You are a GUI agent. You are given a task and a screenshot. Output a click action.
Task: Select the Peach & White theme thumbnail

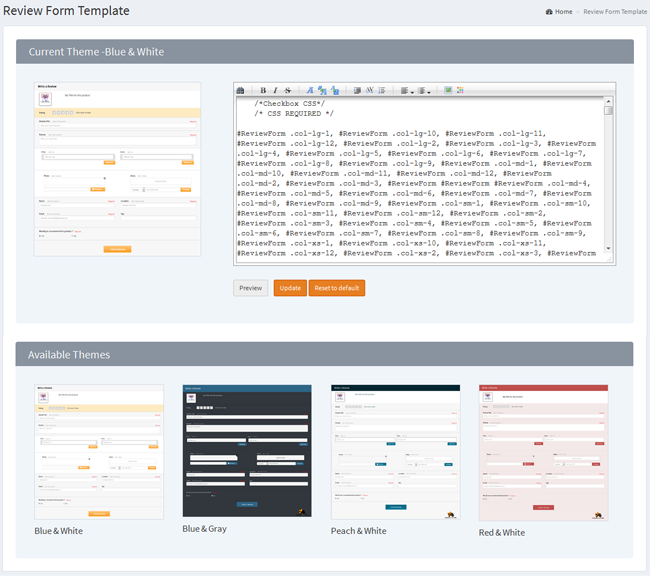395,452
